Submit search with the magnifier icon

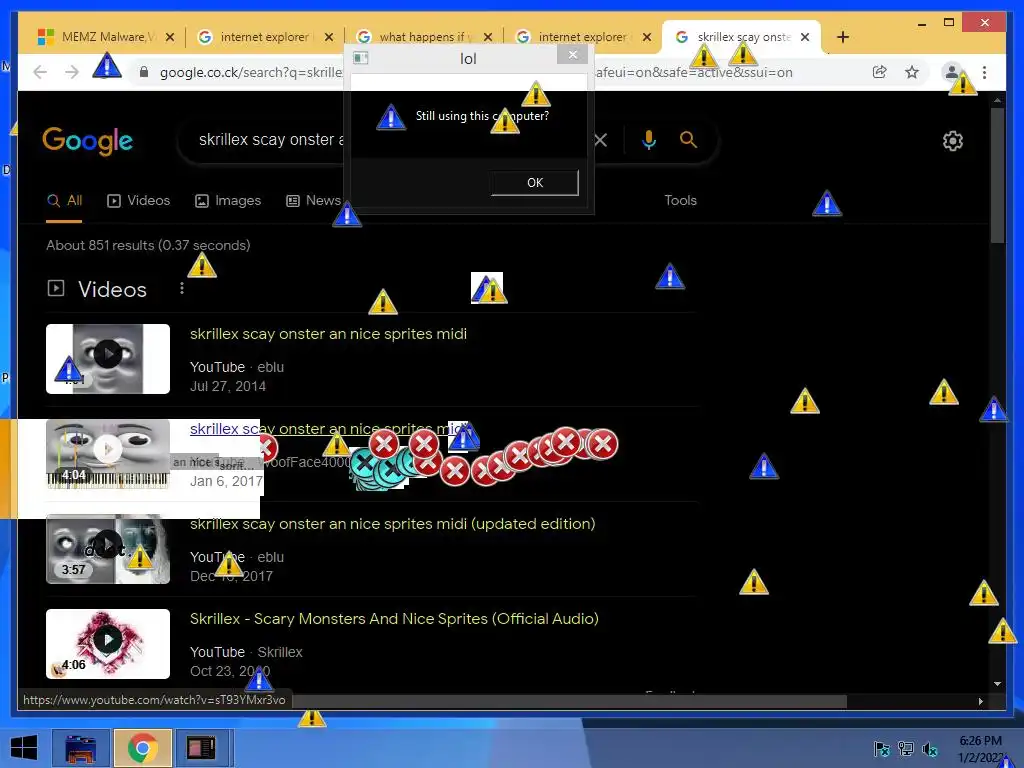(x=688, y=139)
